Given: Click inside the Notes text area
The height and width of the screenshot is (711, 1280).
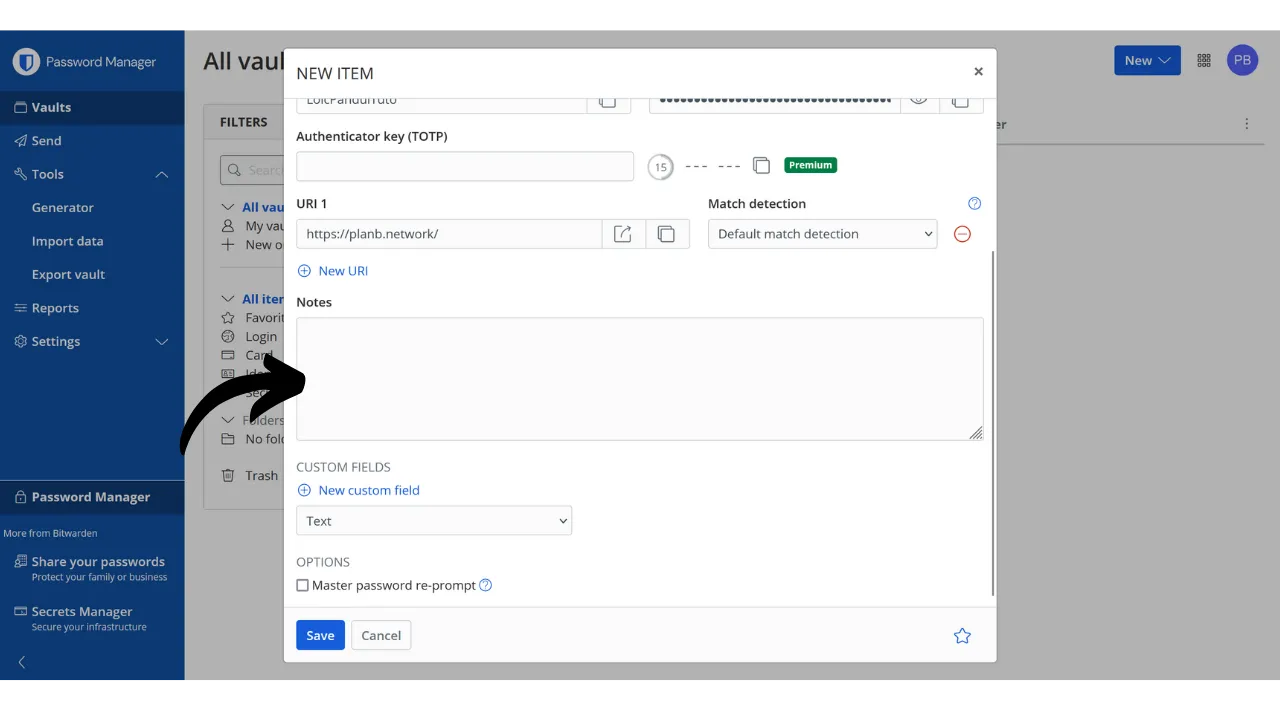Looking at the screenshot, I should (640, 379).
